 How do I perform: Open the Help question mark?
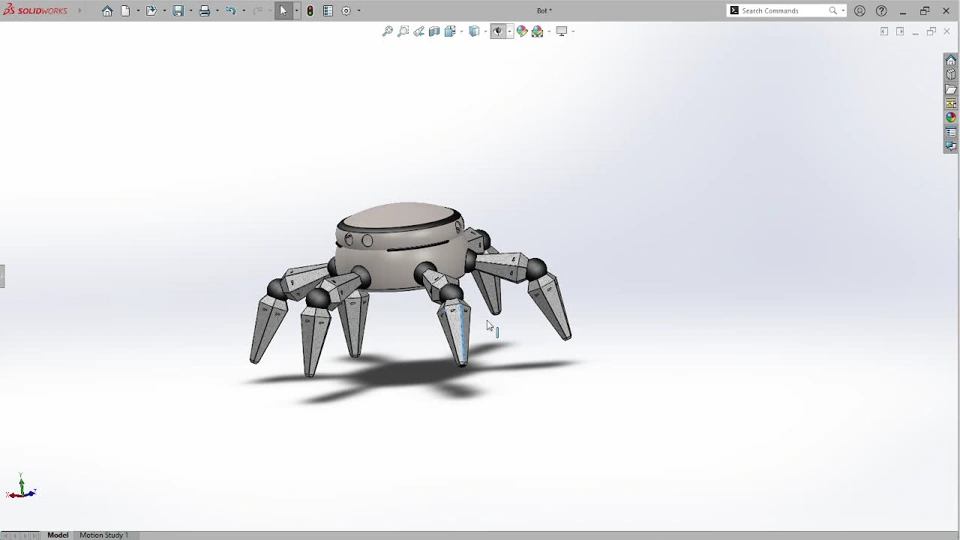881,11
